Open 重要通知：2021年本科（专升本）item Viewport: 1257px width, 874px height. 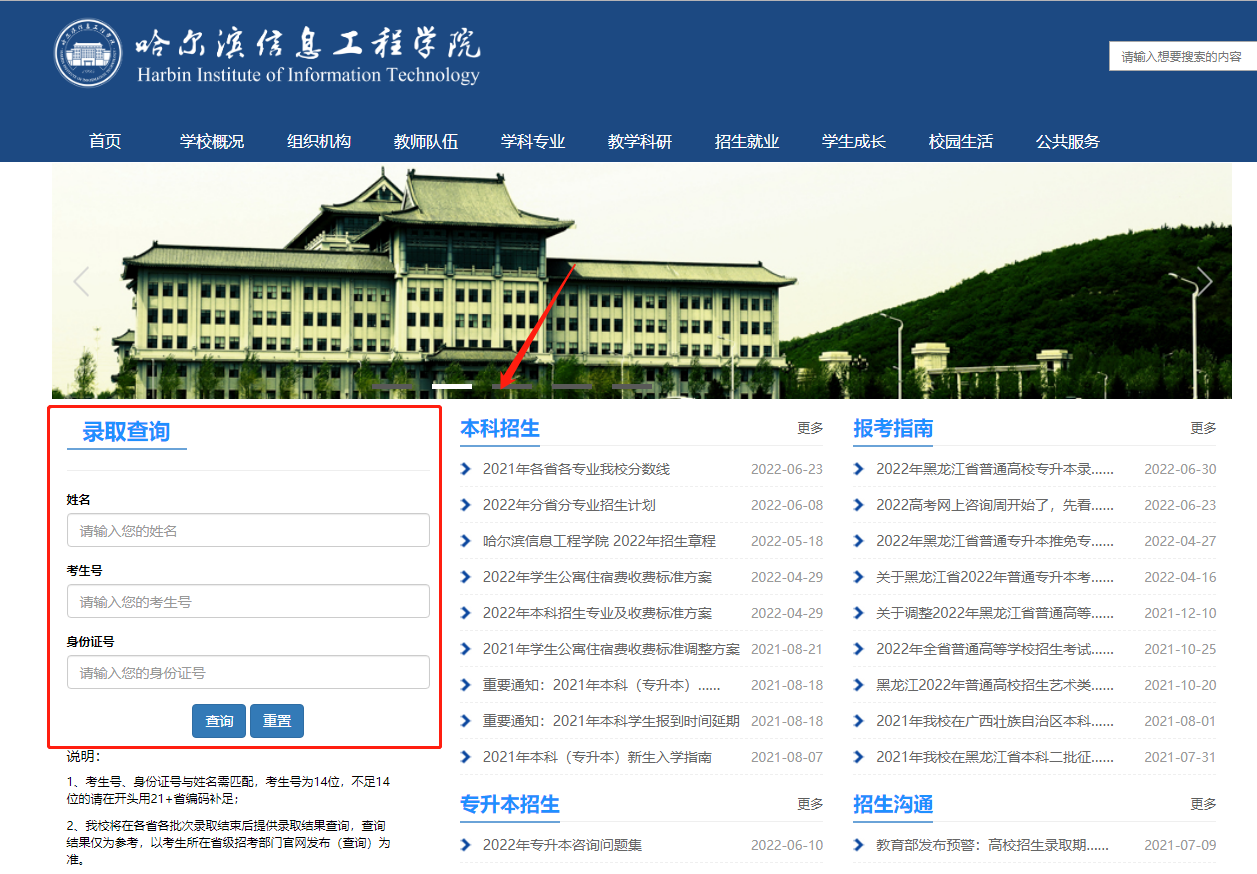pos(601,685)
